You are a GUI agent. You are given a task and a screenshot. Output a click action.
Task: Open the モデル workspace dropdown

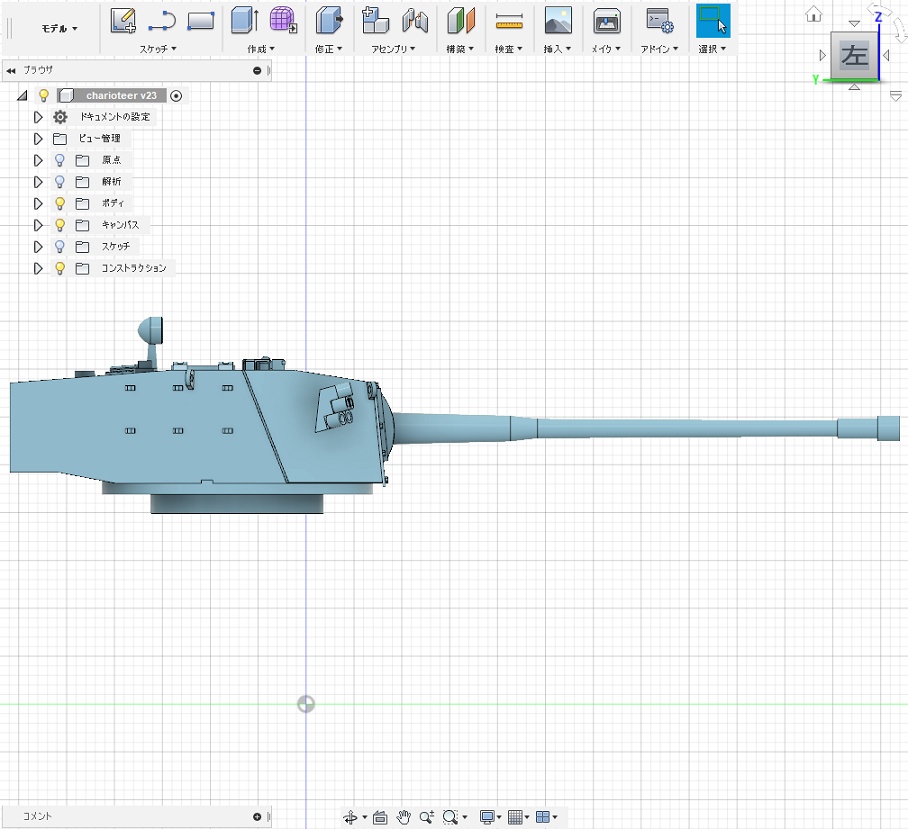coord(59,29)
